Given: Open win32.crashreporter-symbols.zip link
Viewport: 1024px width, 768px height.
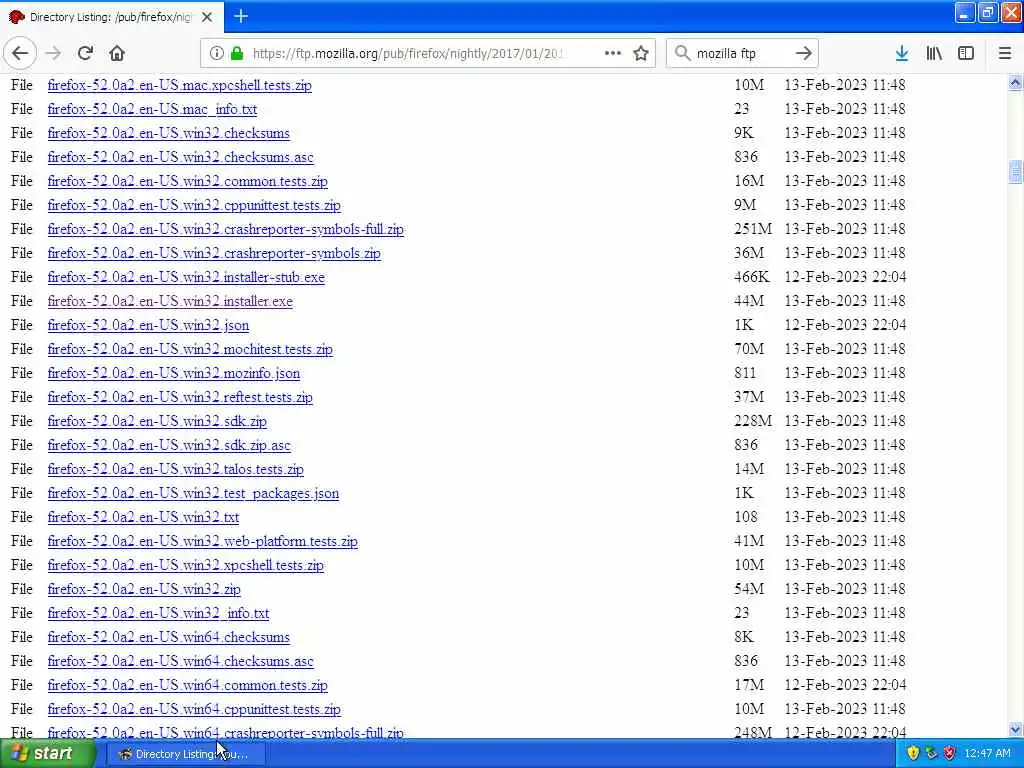Looking at the screenshot, I should coord(214,253).
